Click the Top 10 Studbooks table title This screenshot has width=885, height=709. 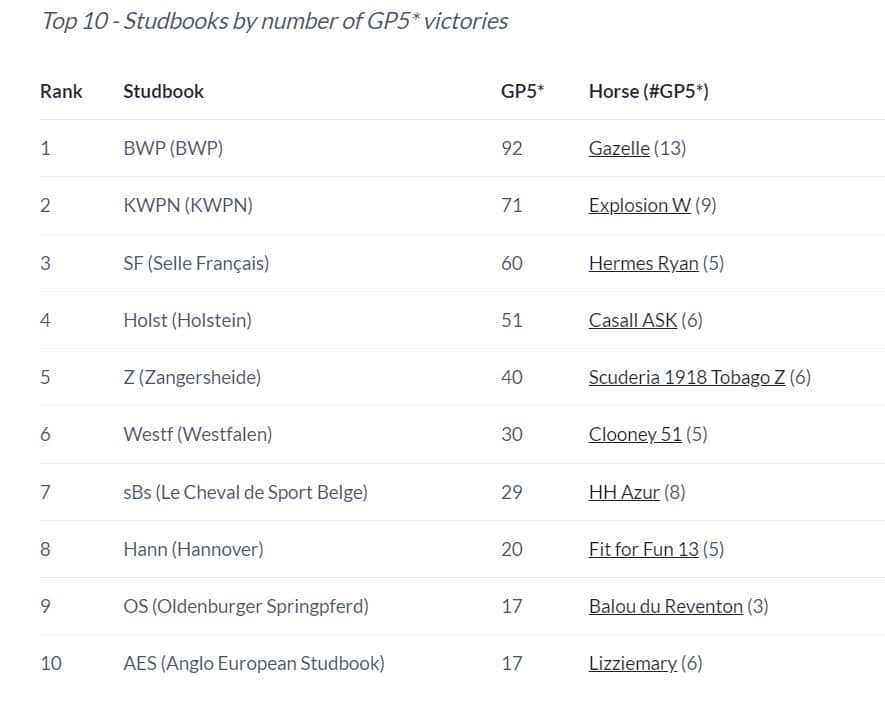click(x=274, y=21)
